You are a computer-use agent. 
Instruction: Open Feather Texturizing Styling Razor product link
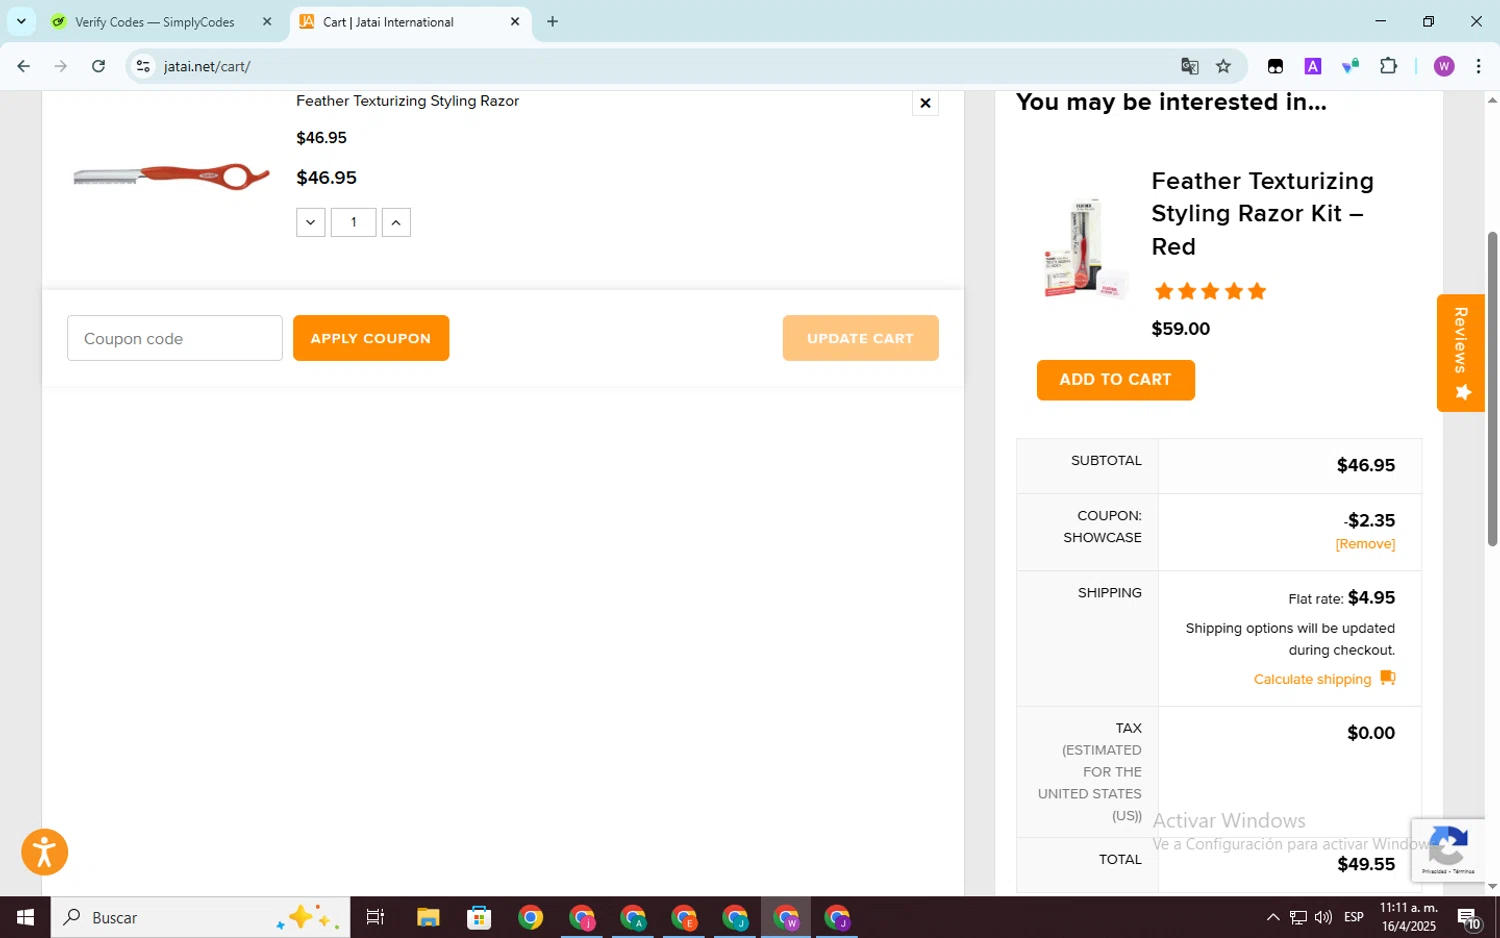tap(407, 101)
